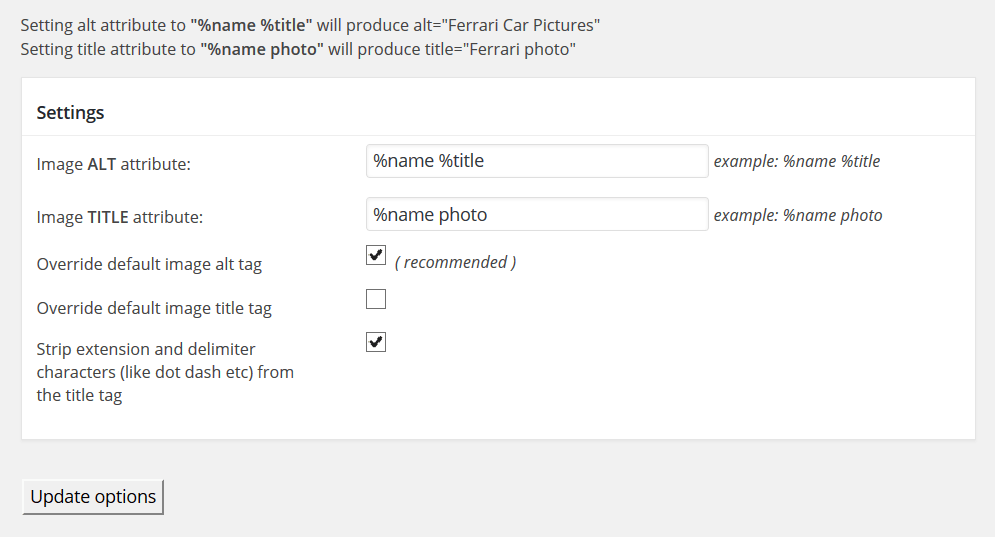Click 'Override default image alt tag' label

[149, 264]
